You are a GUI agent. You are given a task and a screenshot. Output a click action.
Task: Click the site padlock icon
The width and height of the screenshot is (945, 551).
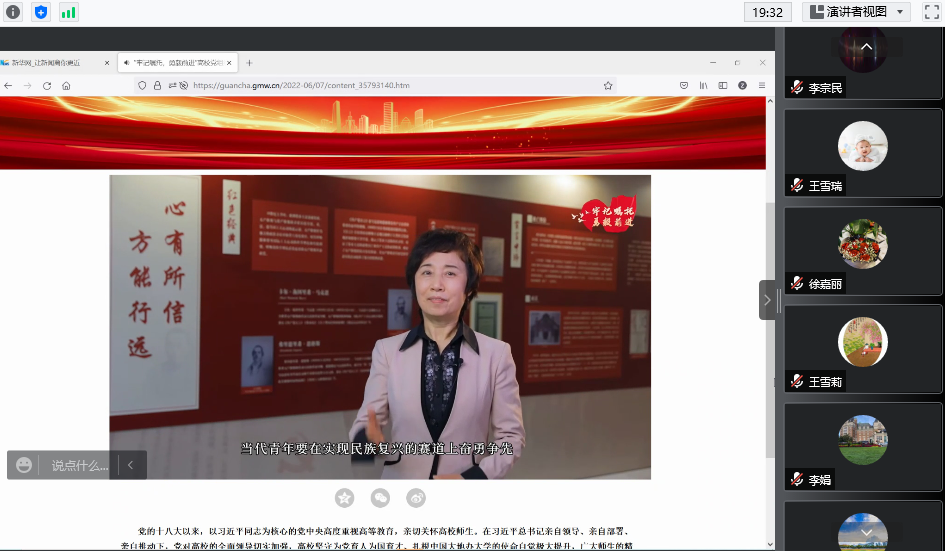pyautogui.click(x=157, y=86)
